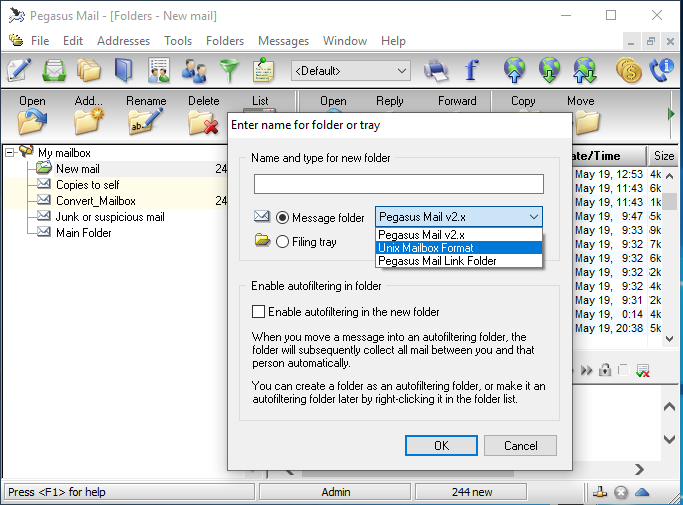Screen dimensions: 683x505
Task: Click the Delete folder icon
Action: pos(203,123)
